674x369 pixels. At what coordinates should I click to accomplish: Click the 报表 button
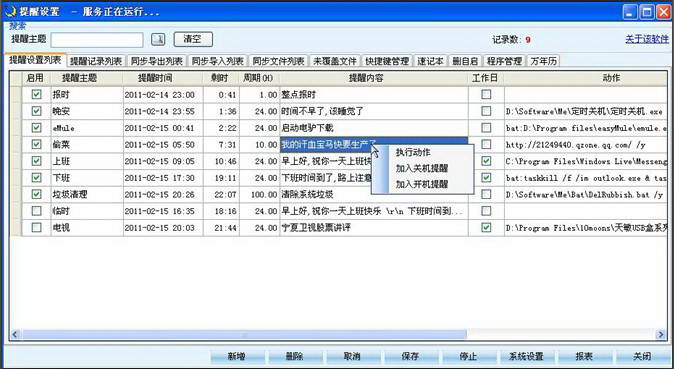coord(584,357)
